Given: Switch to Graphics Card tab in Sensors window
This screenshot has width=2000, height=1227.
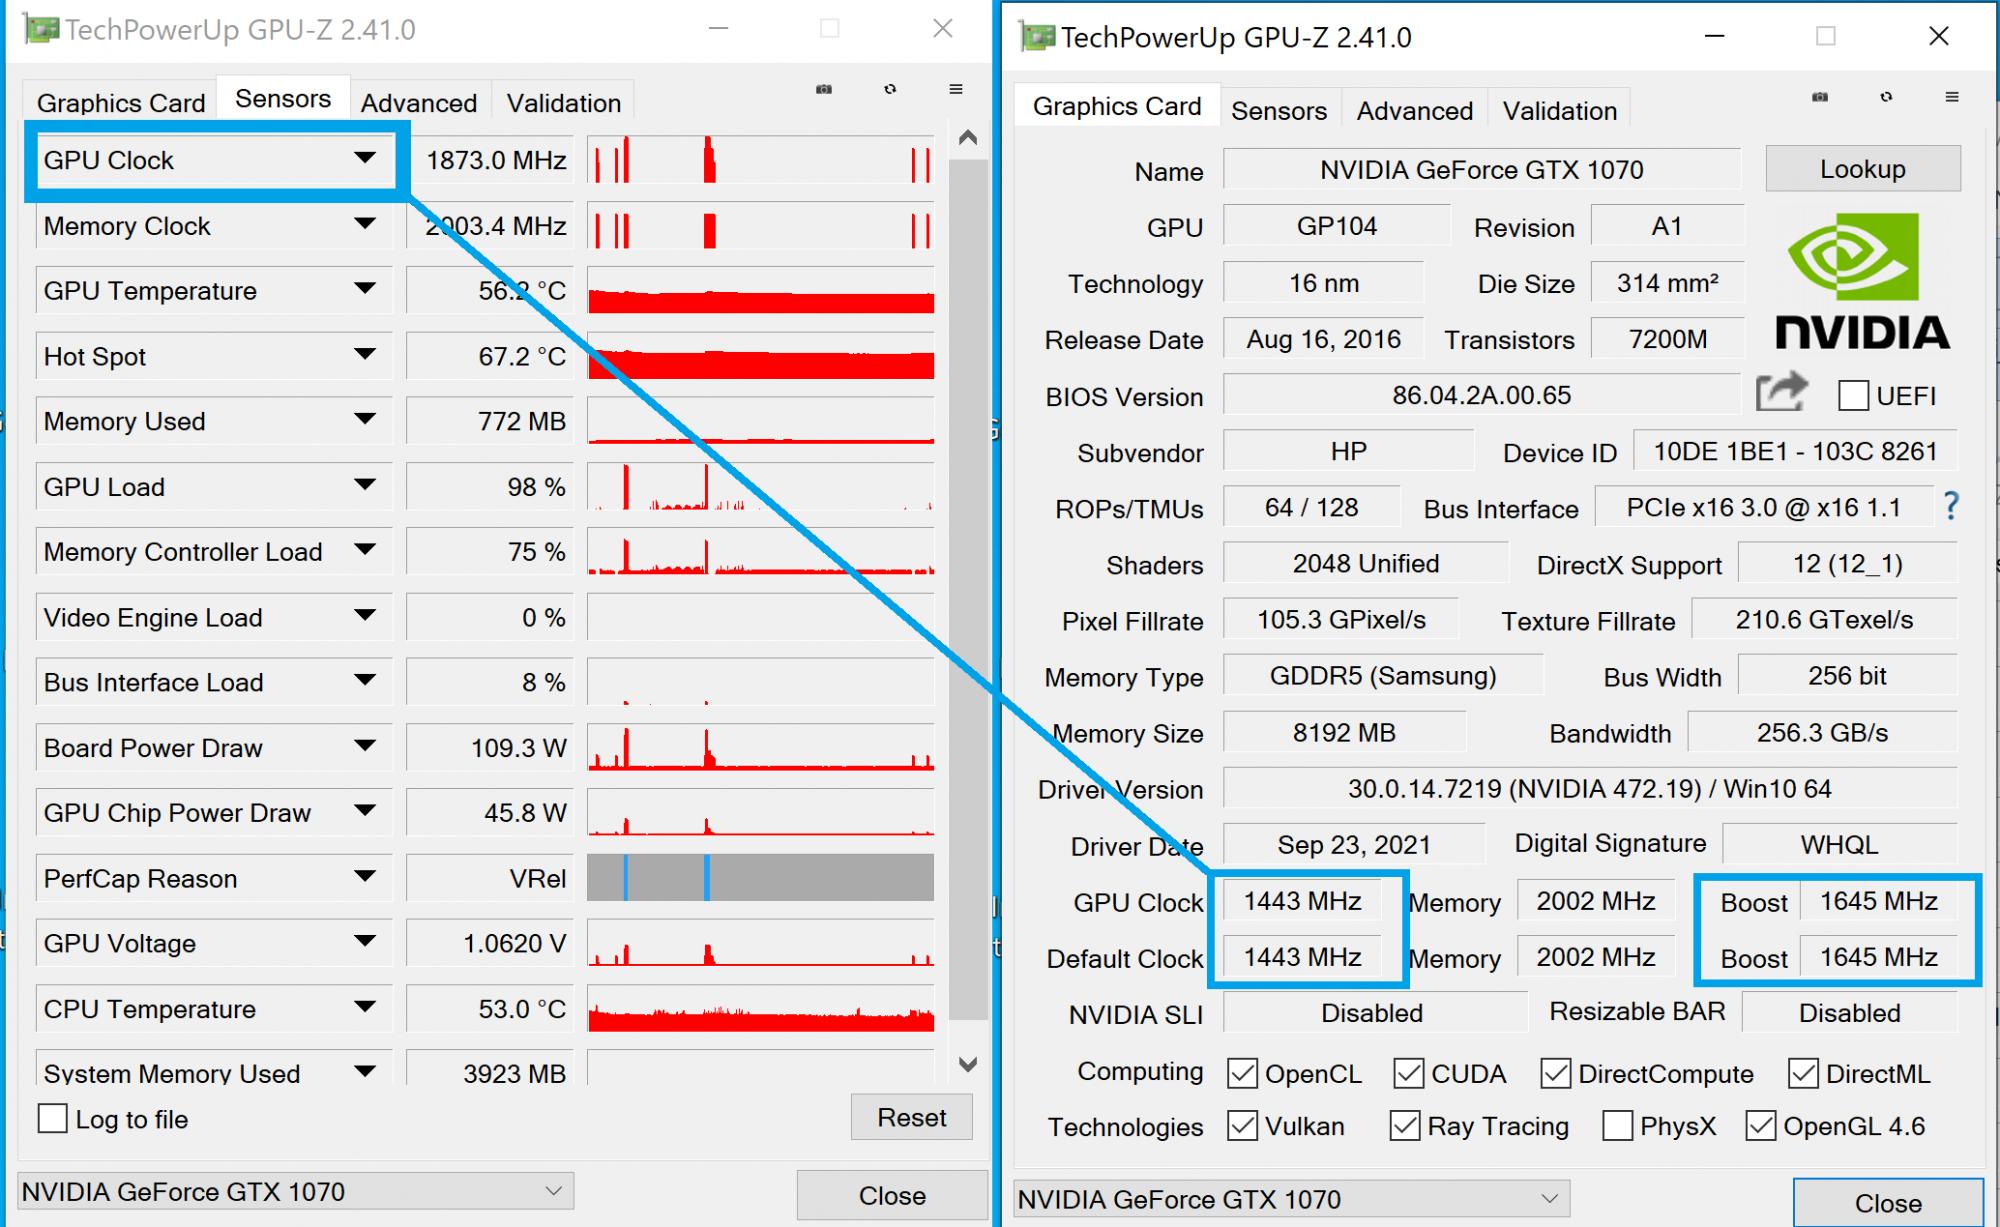Looking at the screenshot, I should pos(120,102).
